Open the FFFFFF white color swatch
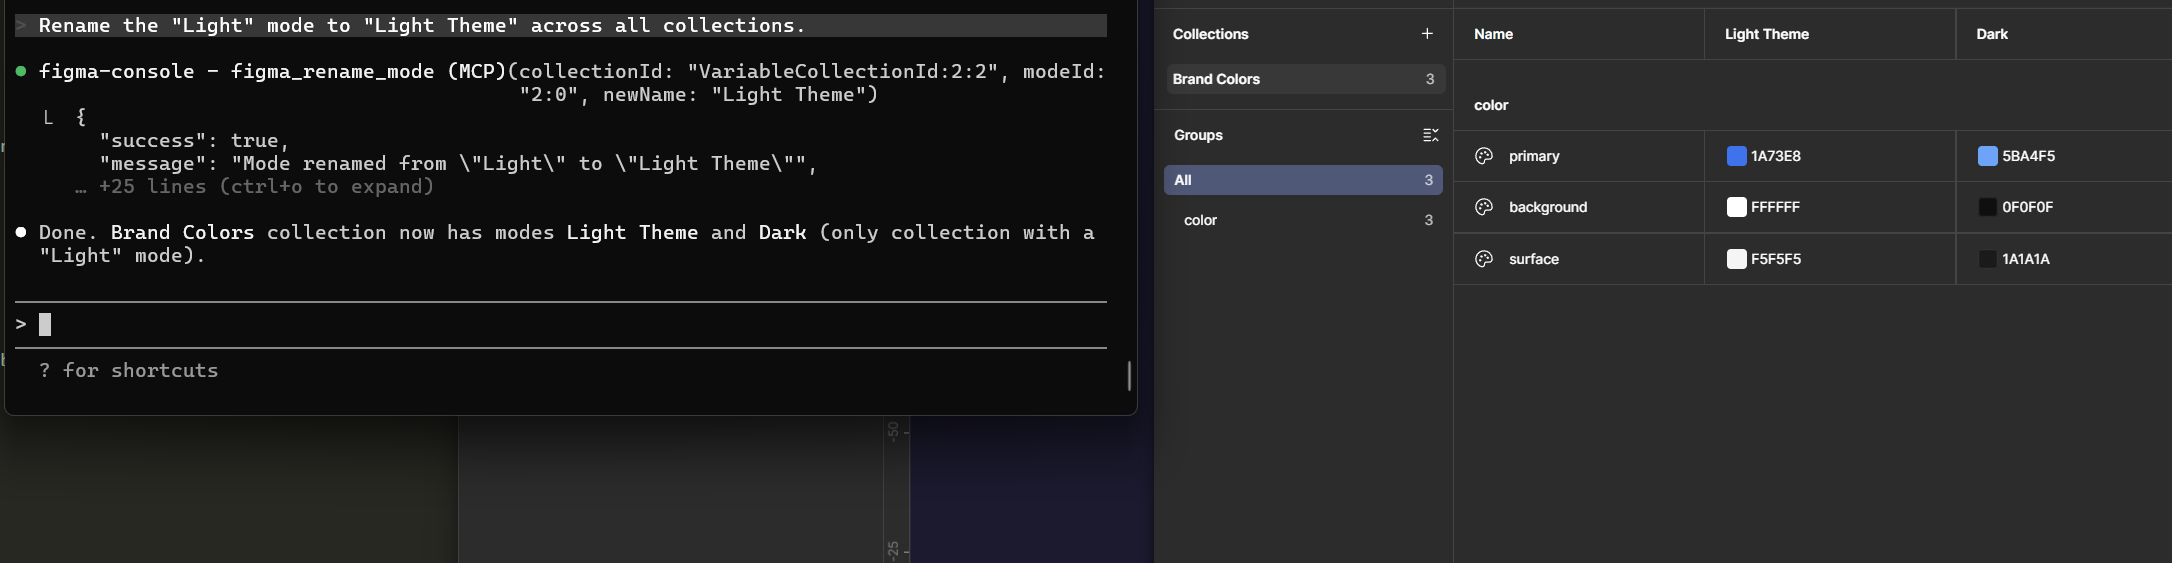The image size is (2172, 563). [1736, 207]
